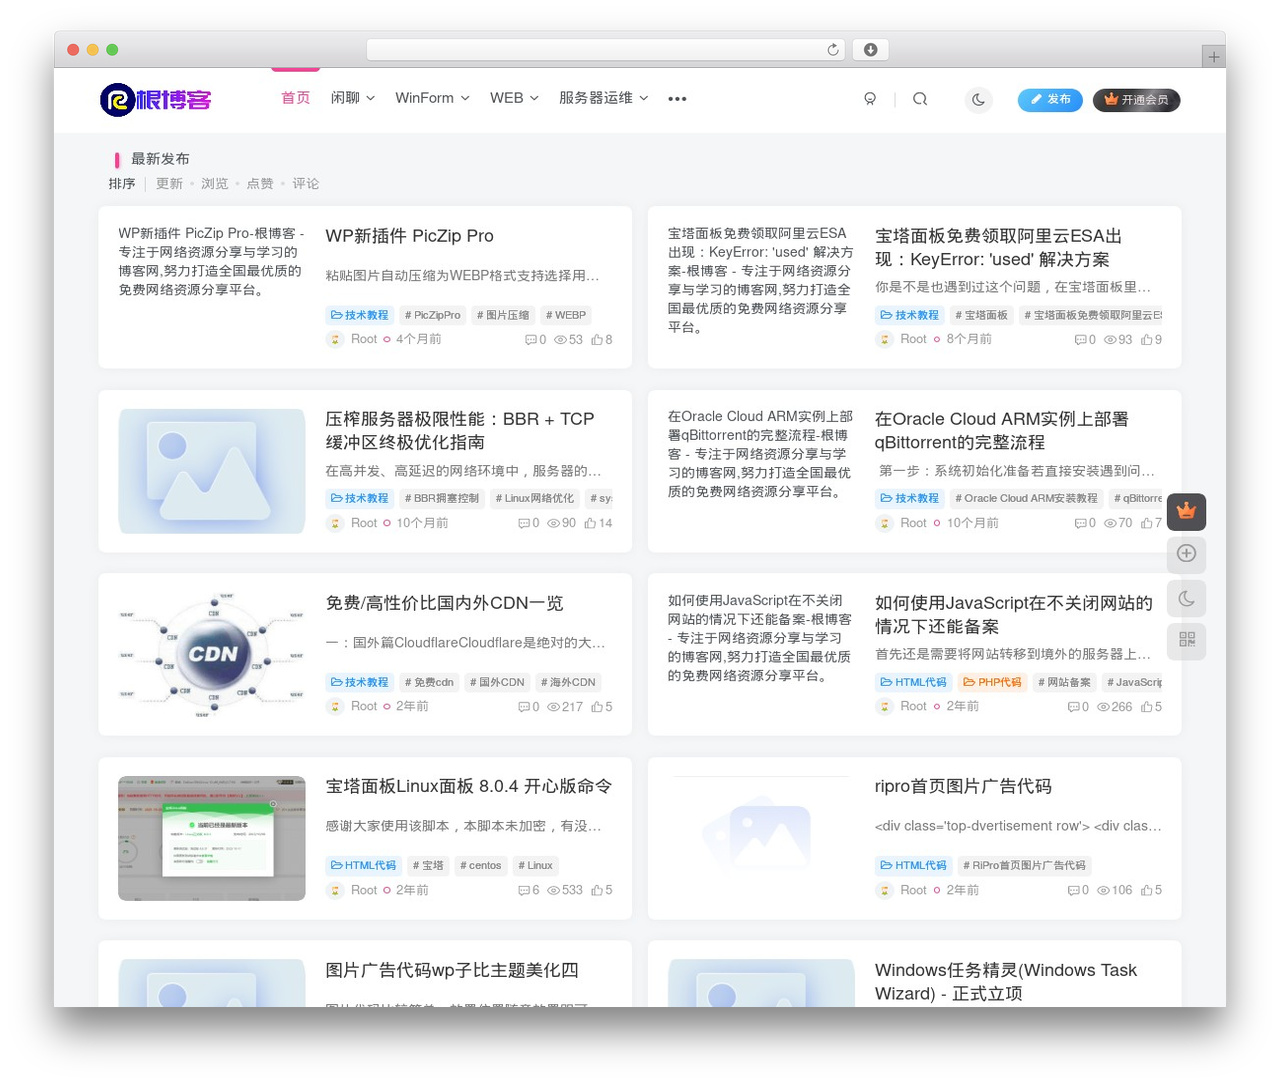Image resolution: width=1280 pixels, height=1084 pixels.
Task: Open the search magnifier icon
Action: (x=920, y=99)
